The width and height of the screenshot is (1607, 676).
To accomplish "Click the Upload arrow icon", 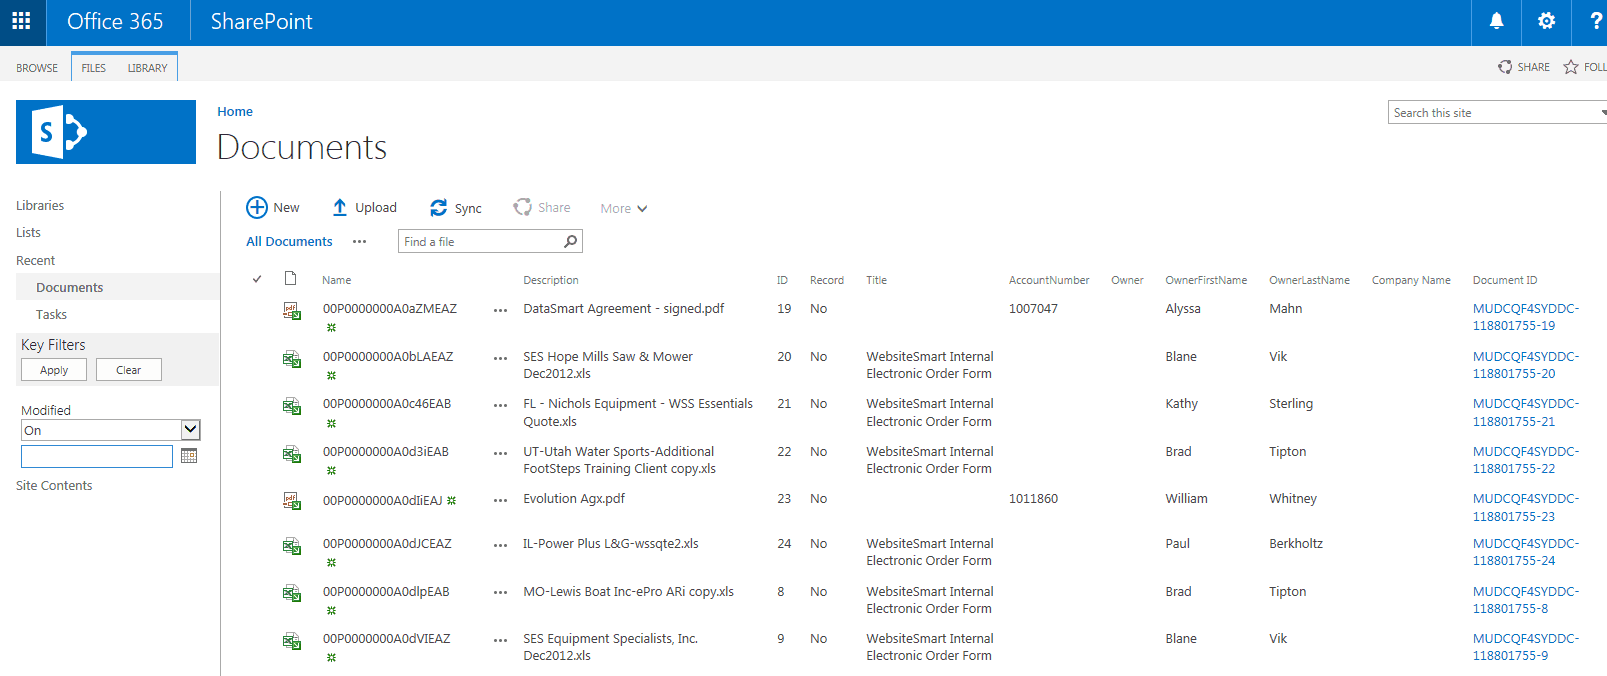I will (x=340, y=207).
